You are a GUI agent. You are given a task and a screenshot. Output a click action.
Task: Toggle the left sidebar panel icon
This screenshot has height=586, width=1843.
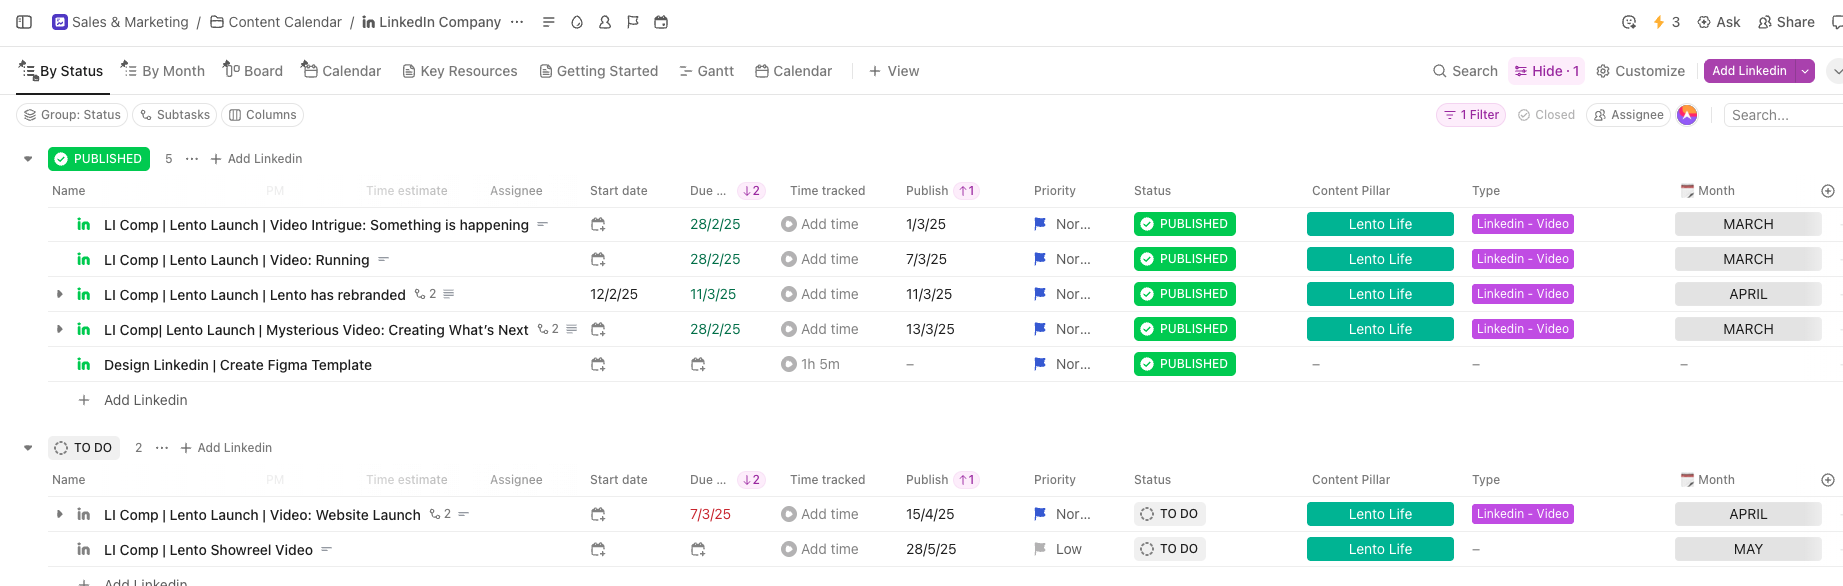tap(24, 22)
